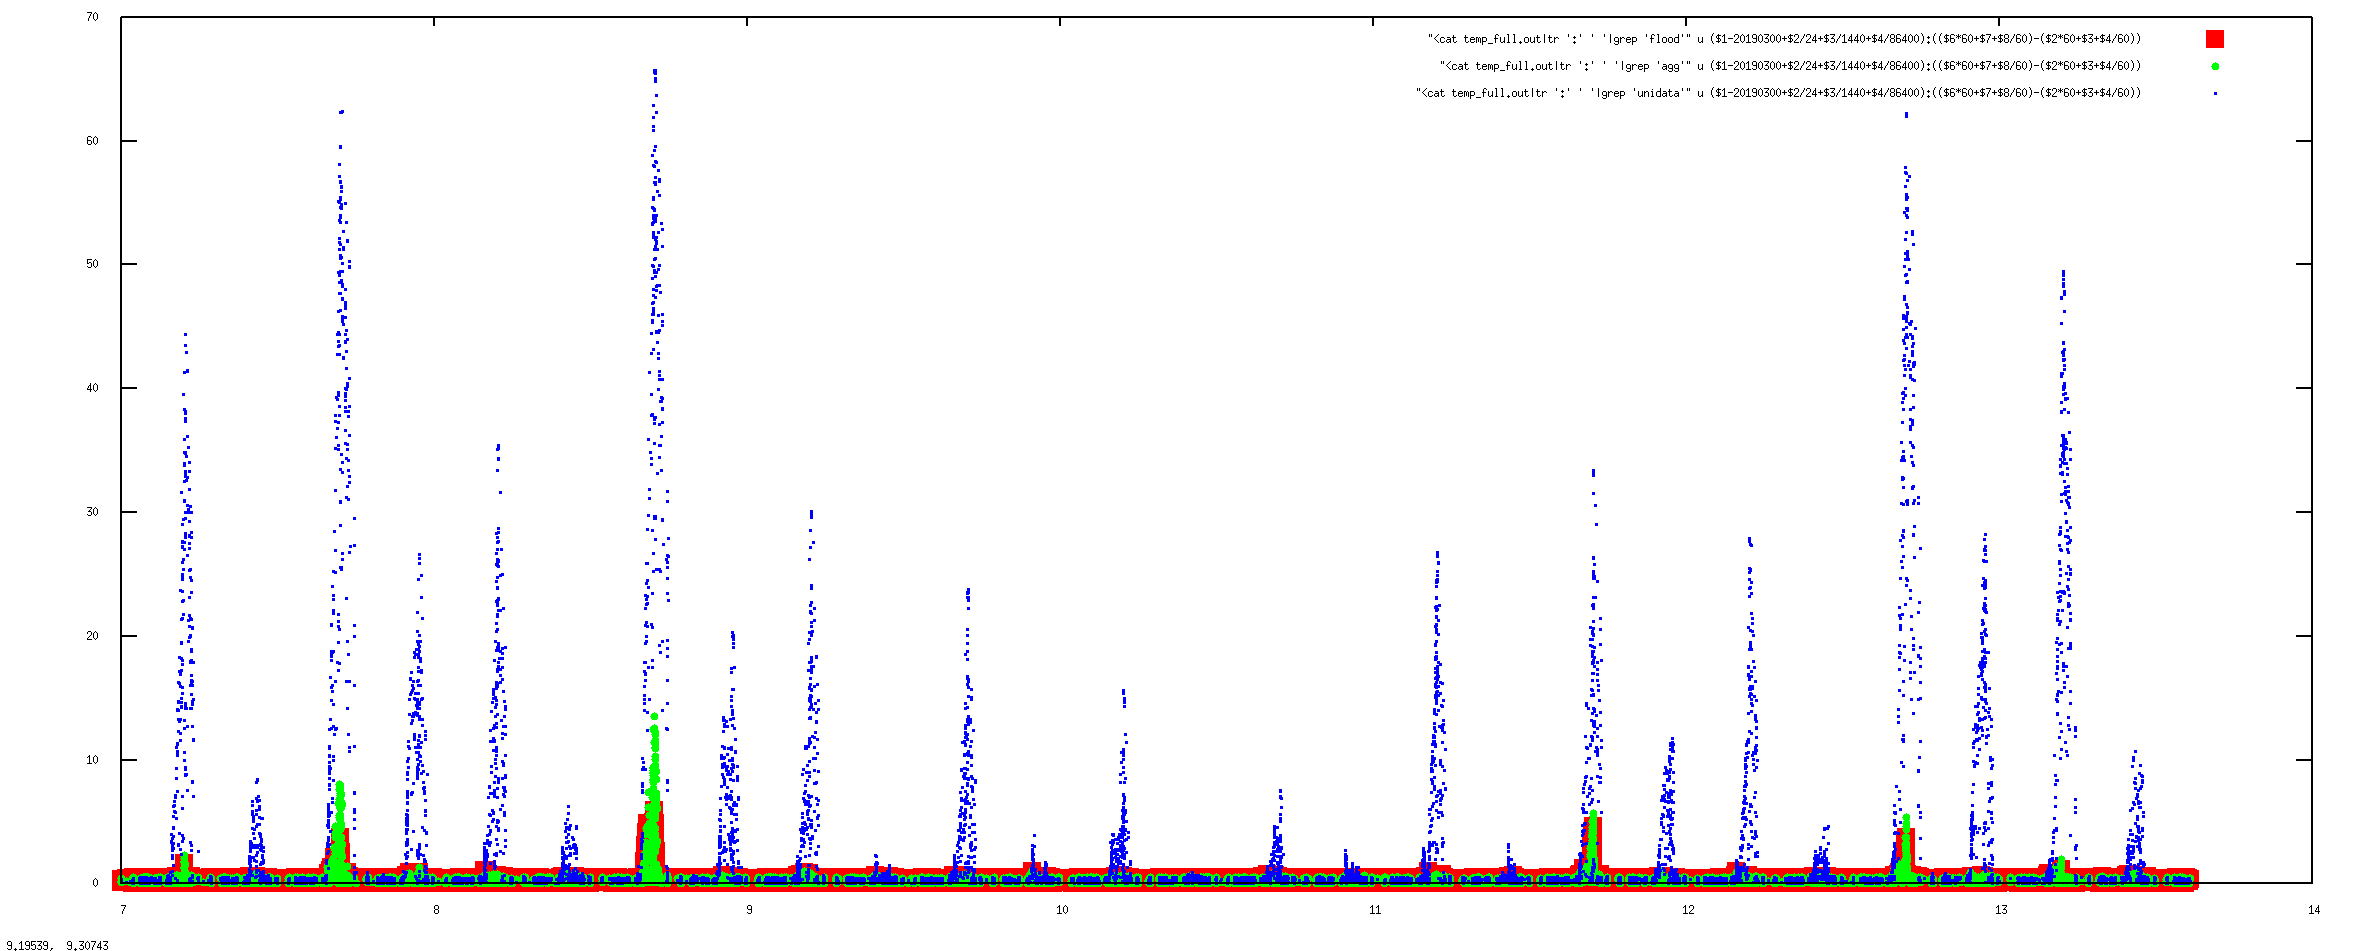The image size is (2379, 951).
Task: Click the y-axis tick label 20
Action: [92, 636]
